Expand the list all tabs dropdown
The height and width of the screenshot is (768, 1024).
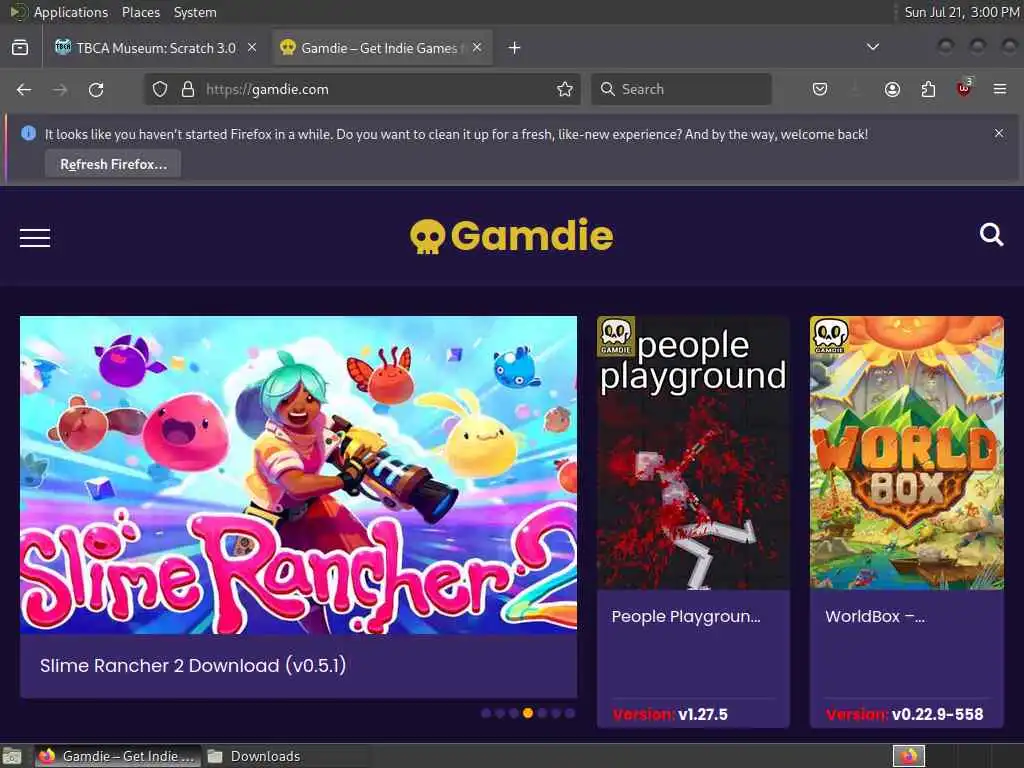[872, 47]
